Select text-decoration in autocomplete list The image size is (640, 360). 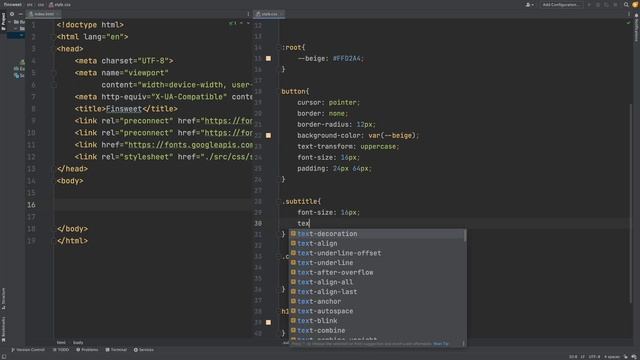point(377,234)
